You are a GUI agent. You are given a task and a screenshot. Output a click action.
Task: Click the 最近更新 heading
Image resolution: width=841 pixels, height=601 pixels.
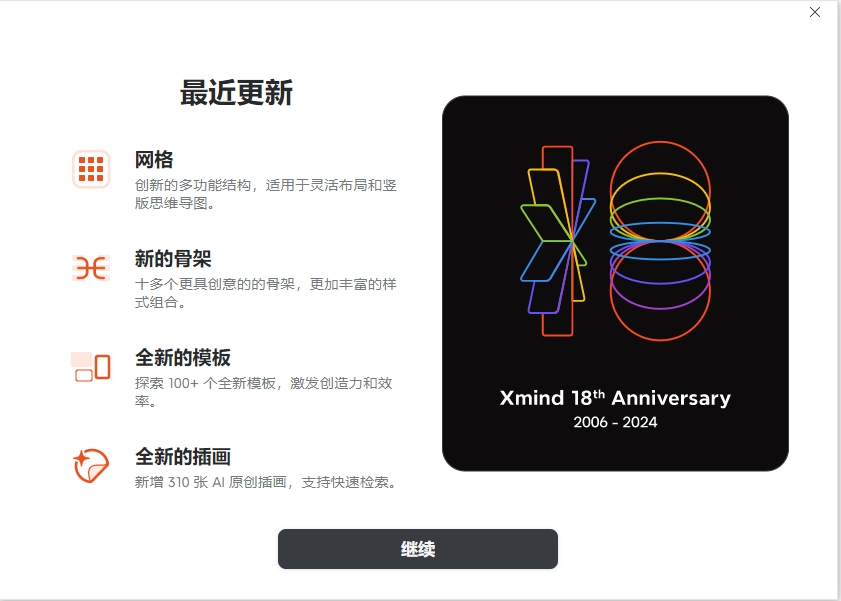[x=236, y=93]
